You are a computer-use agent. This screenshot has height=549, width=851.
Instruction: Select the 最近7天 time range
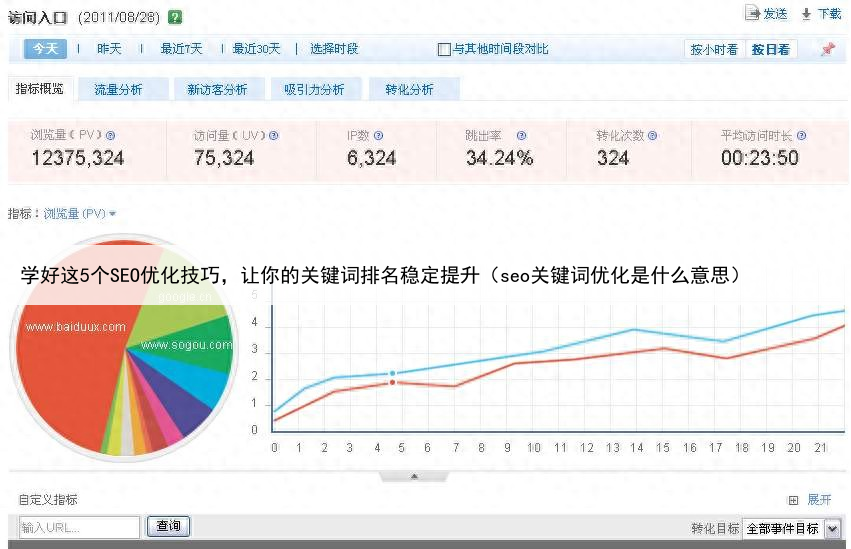(181, 49)
